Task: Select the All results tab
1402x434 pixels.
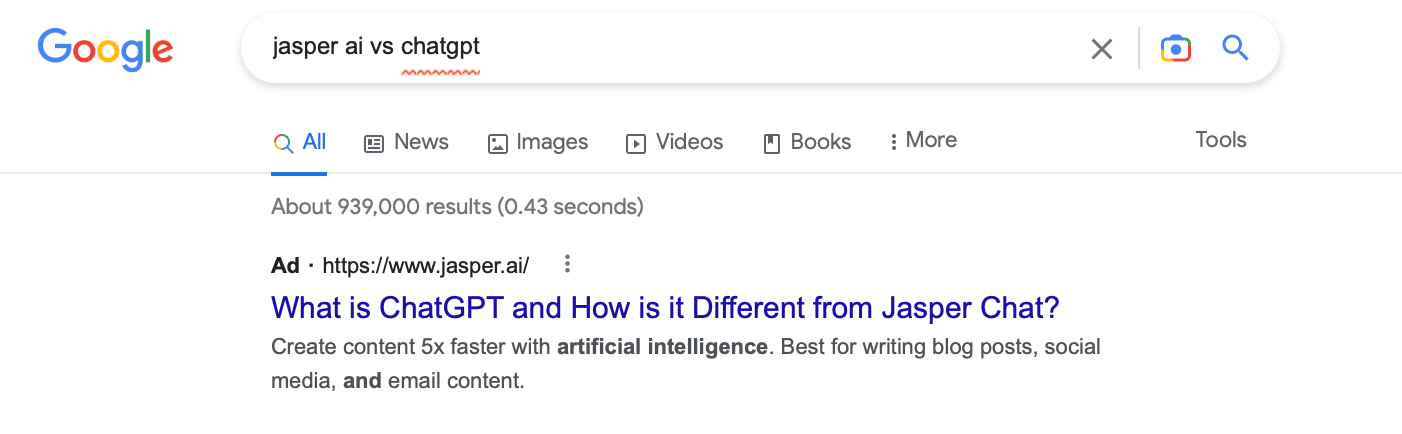Action: [x=299, y=142]
